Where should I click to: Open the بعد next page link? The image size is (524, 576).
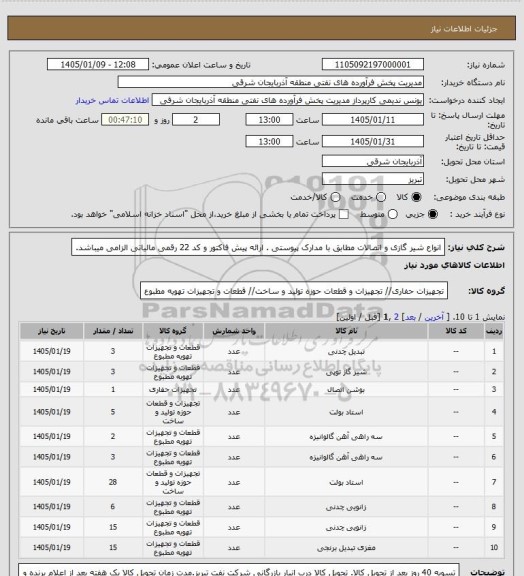click(x=409, y=317)
